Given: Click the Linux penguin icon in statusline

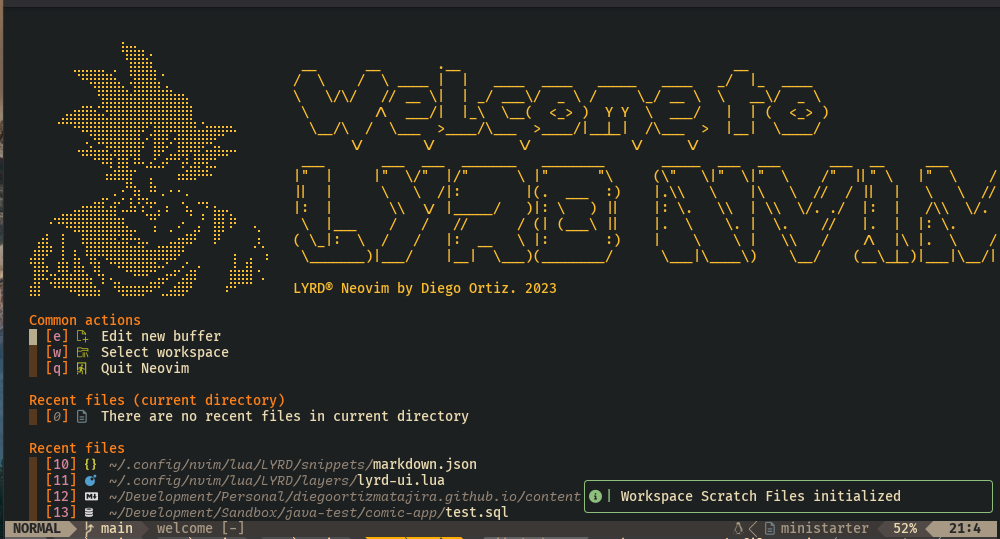Looking at the screenshot, I should (x=738, y=528).
